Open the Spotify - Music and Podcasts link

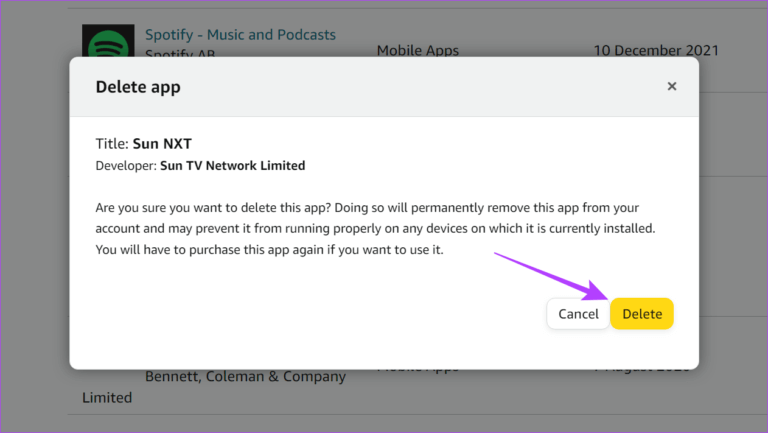click(x=240, y=35)
